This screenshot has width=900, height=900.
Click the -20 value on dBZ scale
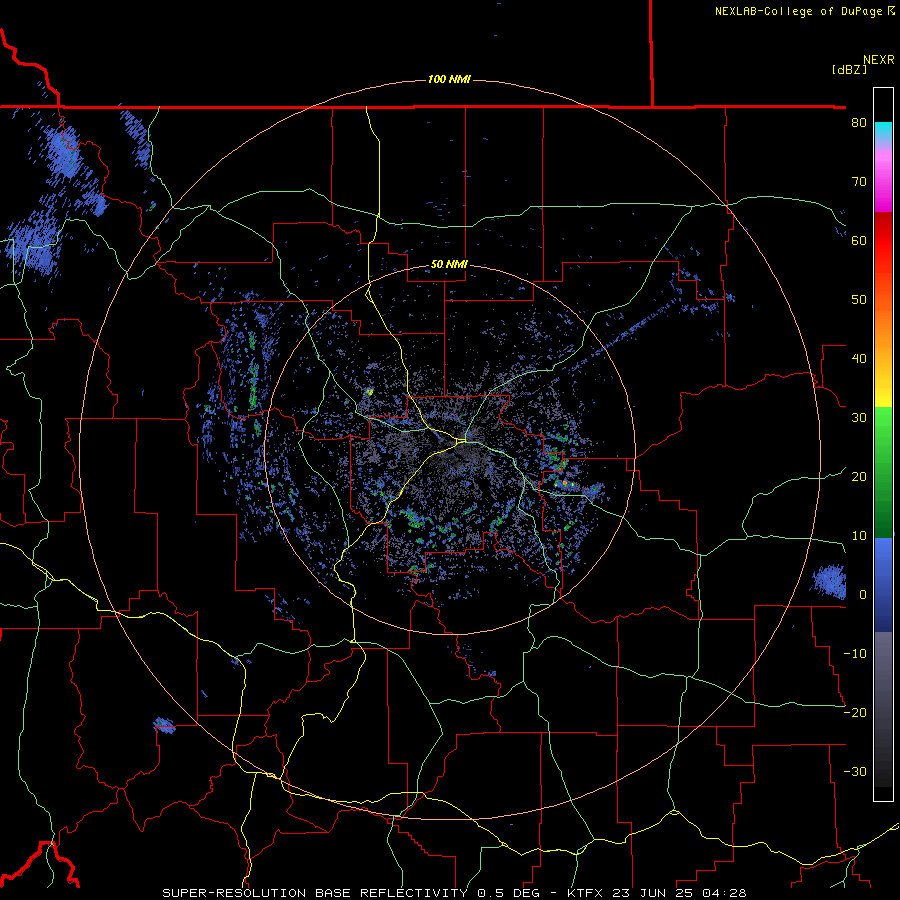point(855,713)
